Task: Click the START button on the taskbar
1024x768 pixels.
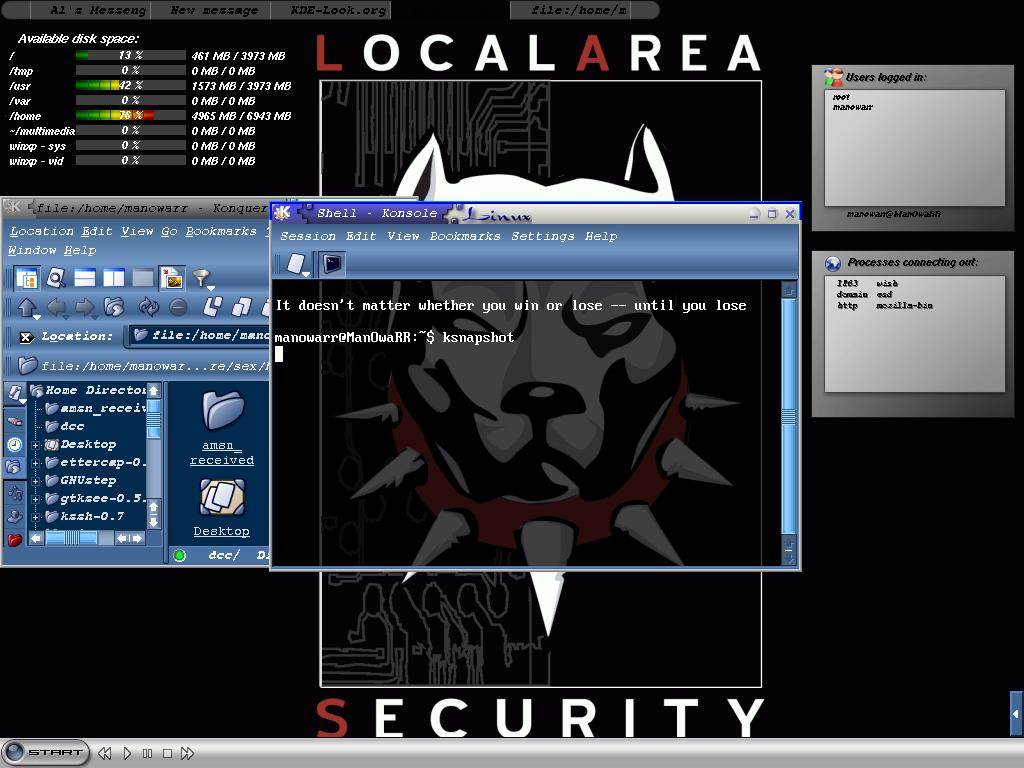Action: tap(46, 752)
